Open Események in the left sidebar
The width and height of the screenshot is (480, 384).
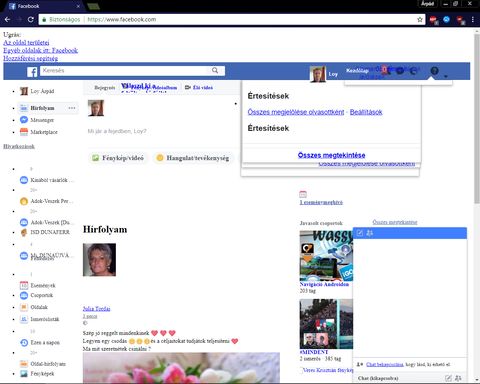pyautogui.click(x=37, y=285)
